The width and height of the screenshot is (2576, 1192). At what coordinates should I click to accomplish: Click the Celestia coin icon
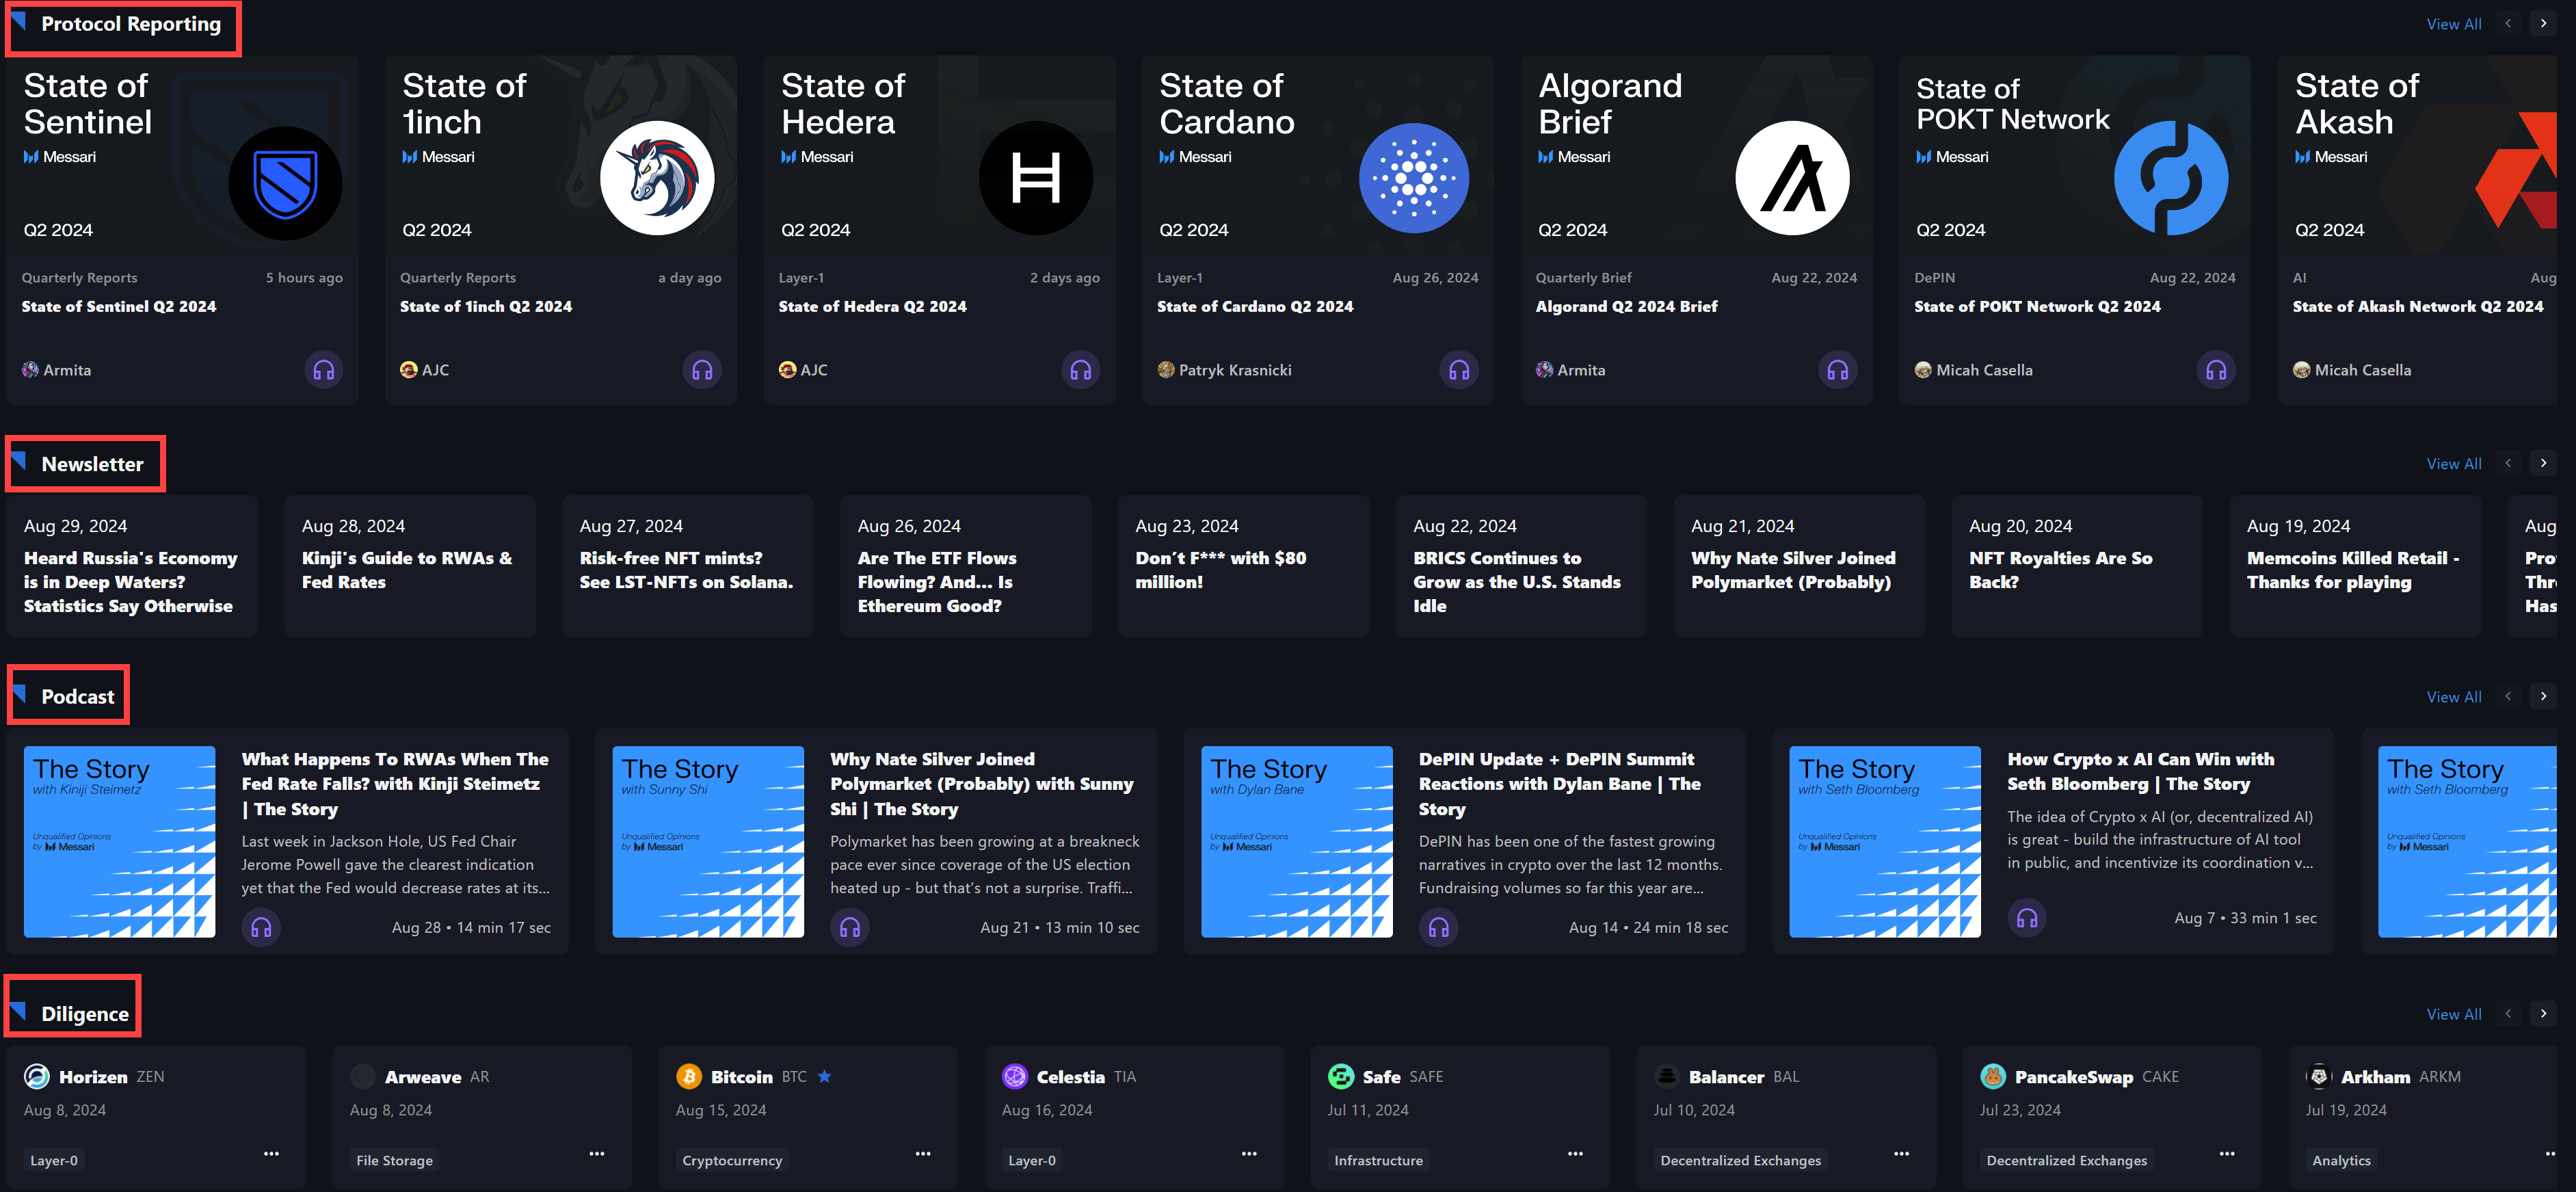coord(1015,1076)
